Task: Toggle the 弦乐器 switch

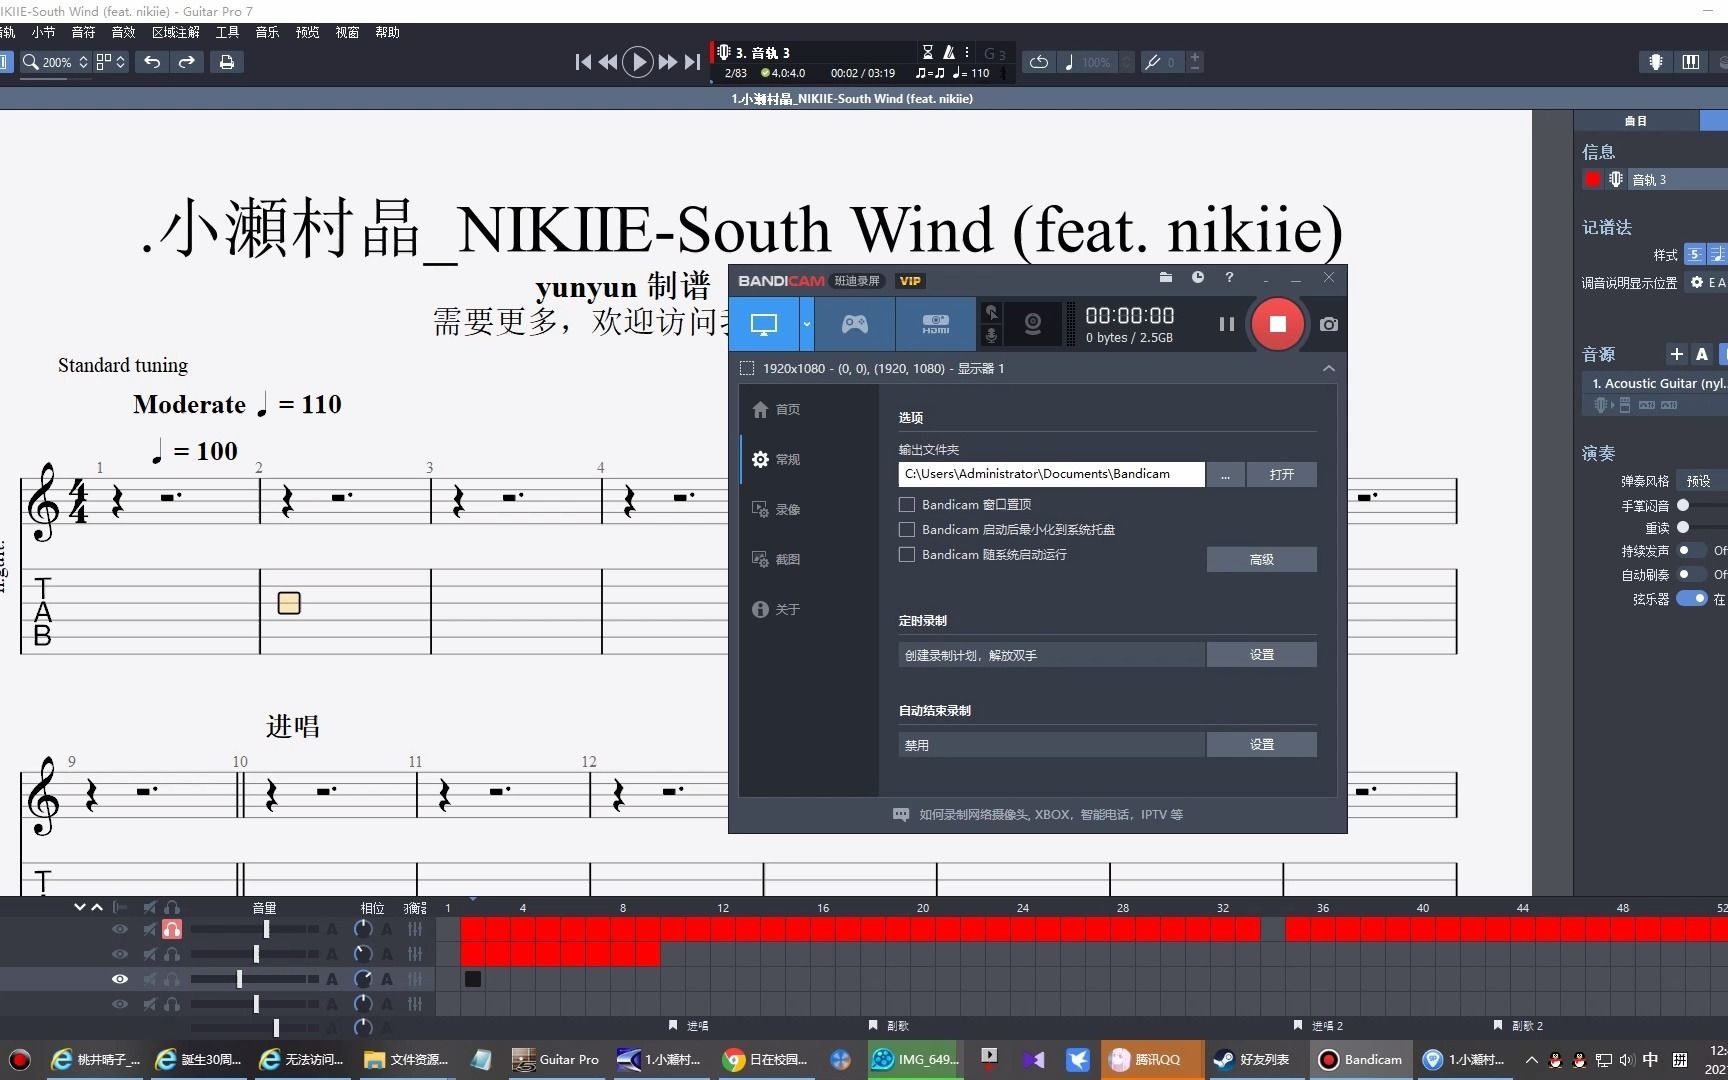Action: [1691, 598]
